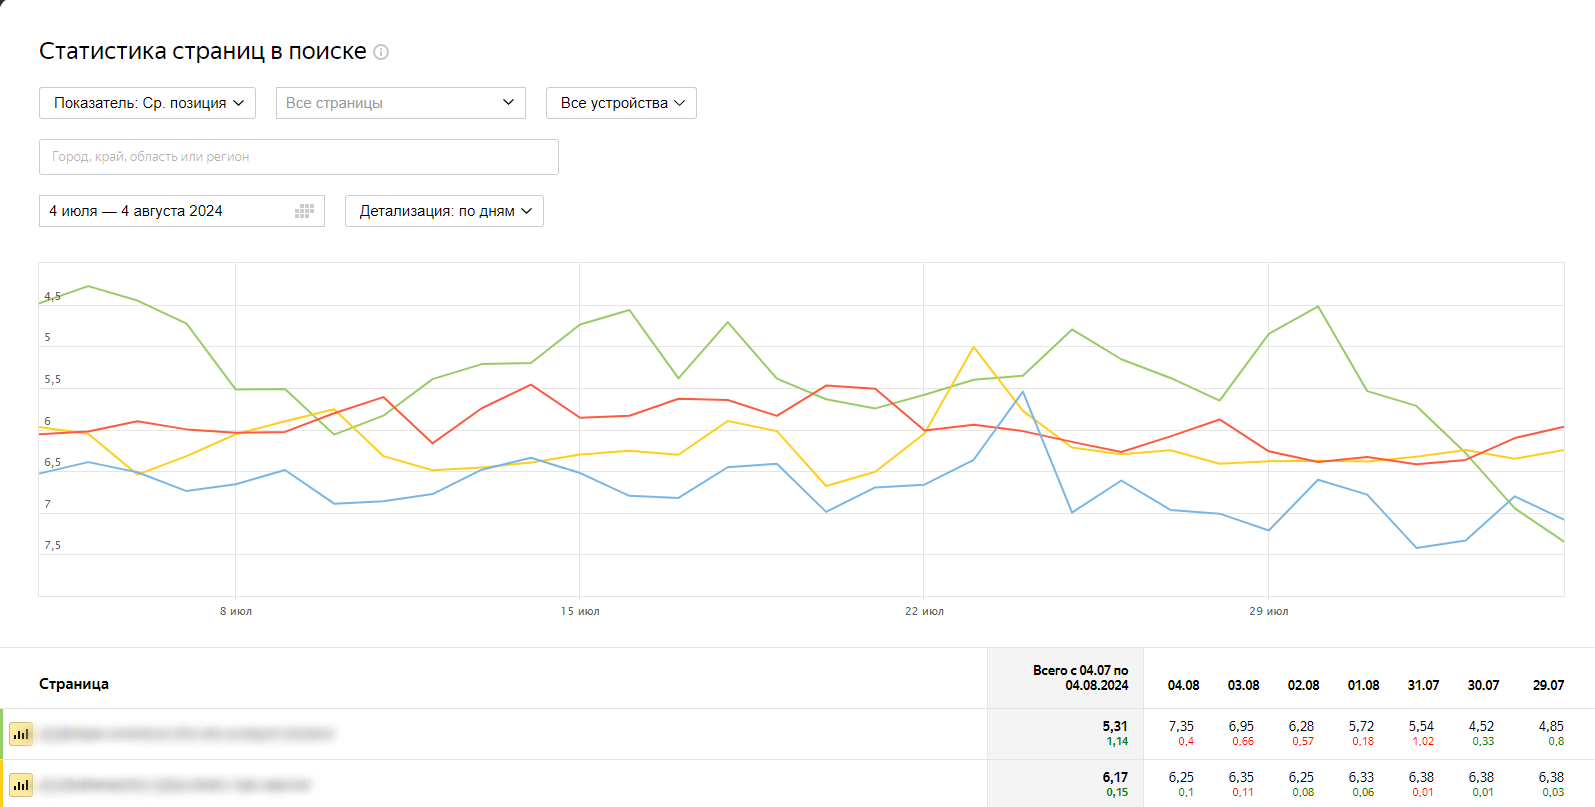
Task: Open the 'Показатель: Ср. позиция' dropdown
Action: [x=148, y=103]
